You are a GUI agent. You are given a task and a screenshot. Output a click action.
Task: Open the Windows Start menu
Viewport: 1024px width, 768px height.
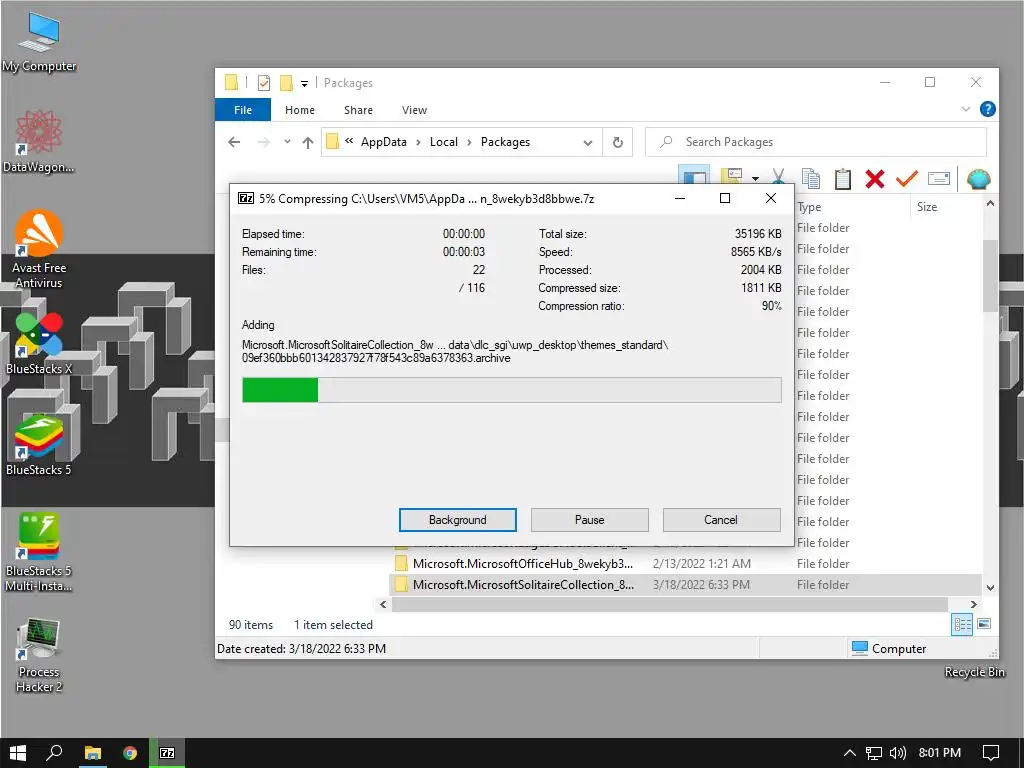point(18,753)
